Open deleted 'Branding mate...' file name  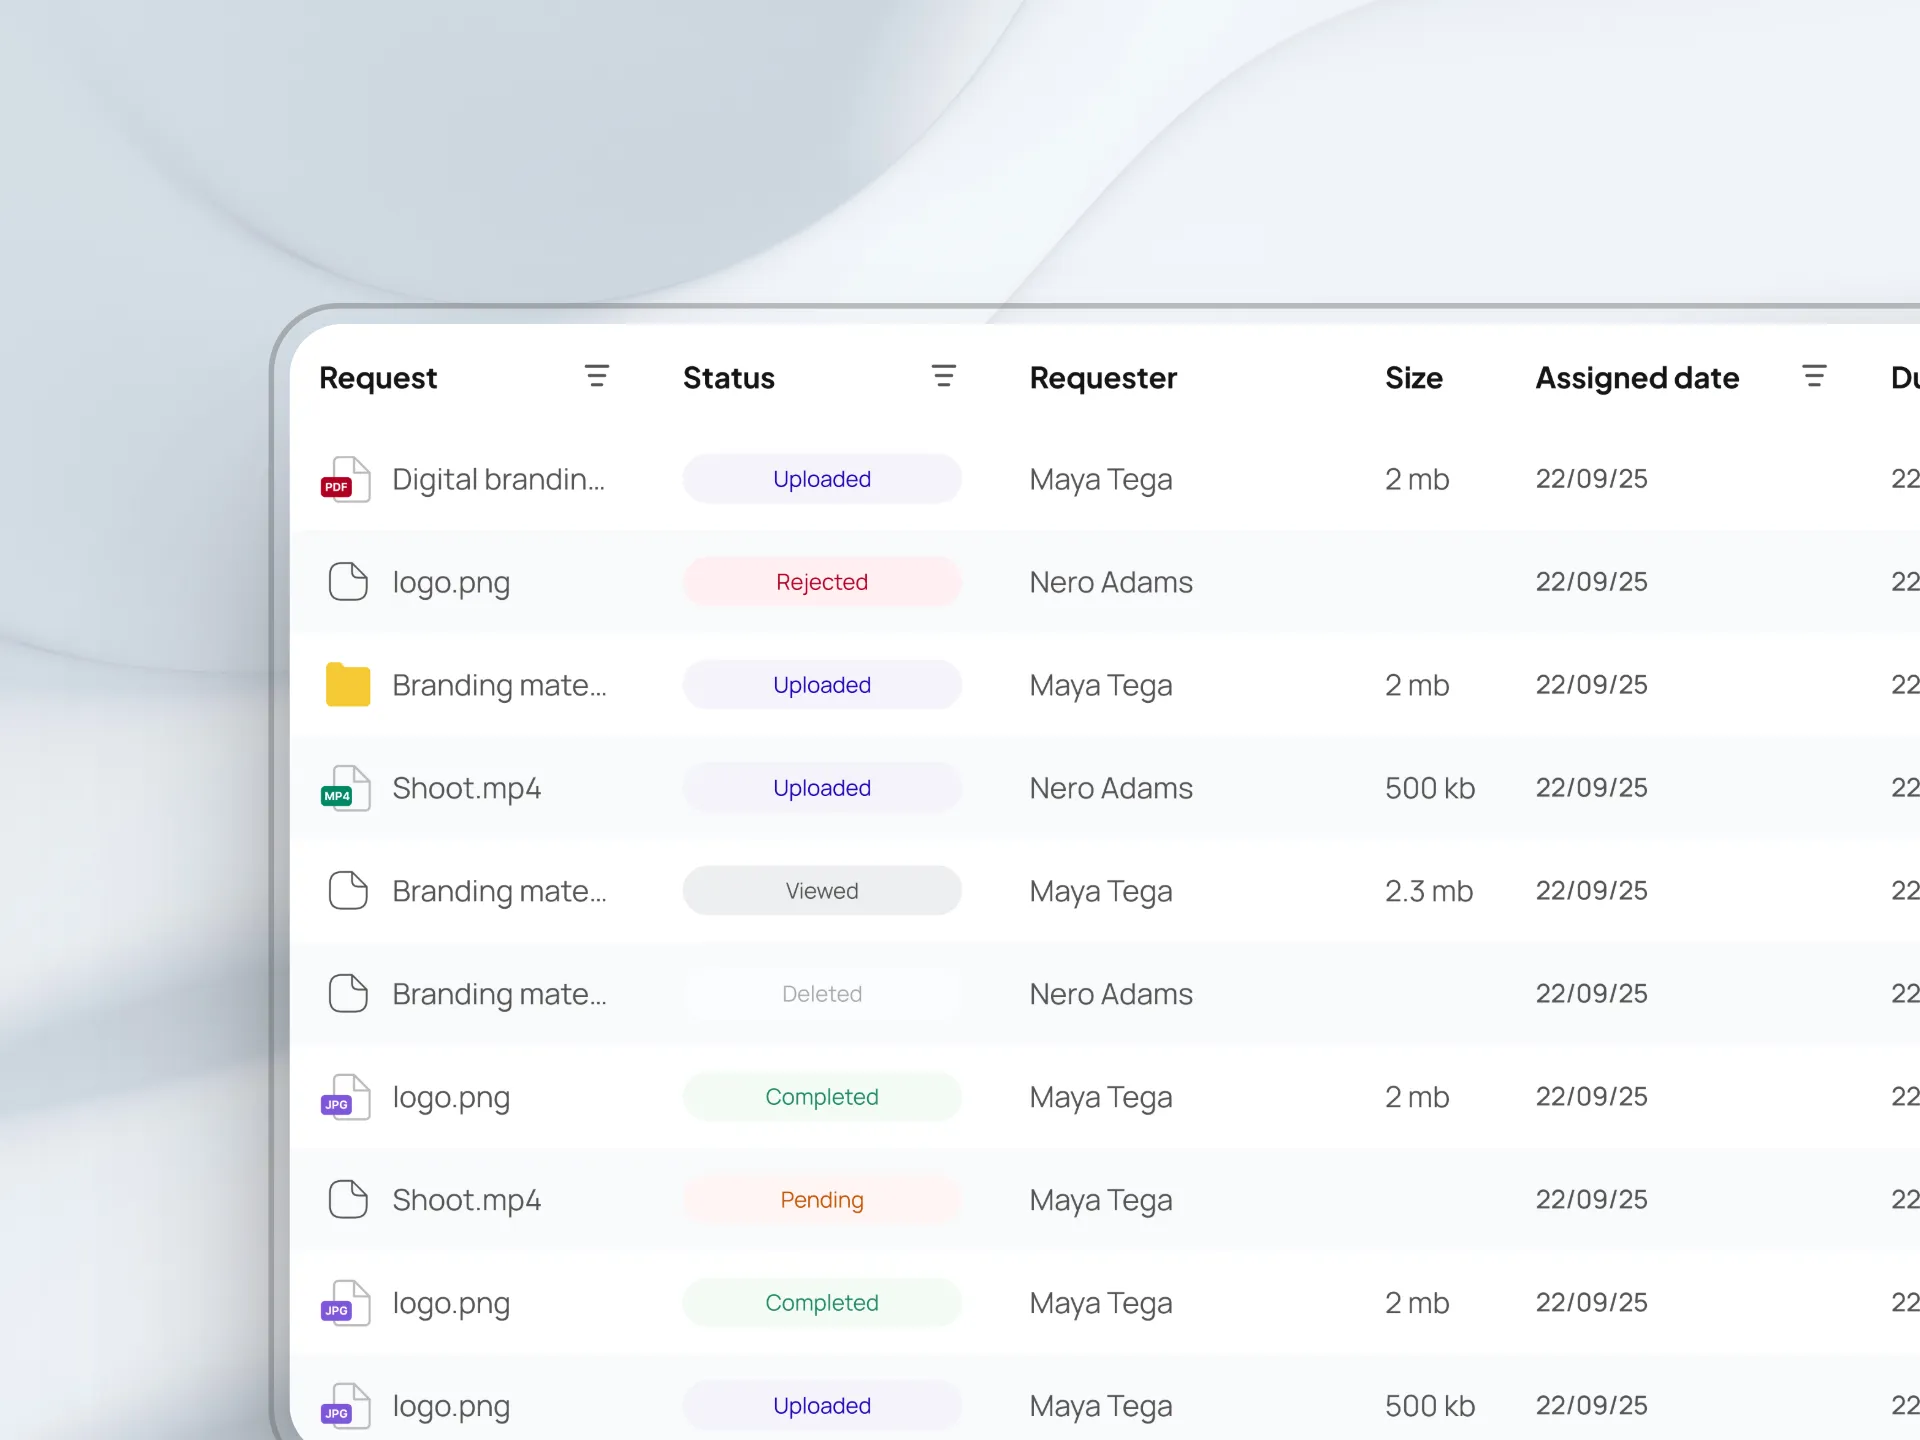point(499,995)
